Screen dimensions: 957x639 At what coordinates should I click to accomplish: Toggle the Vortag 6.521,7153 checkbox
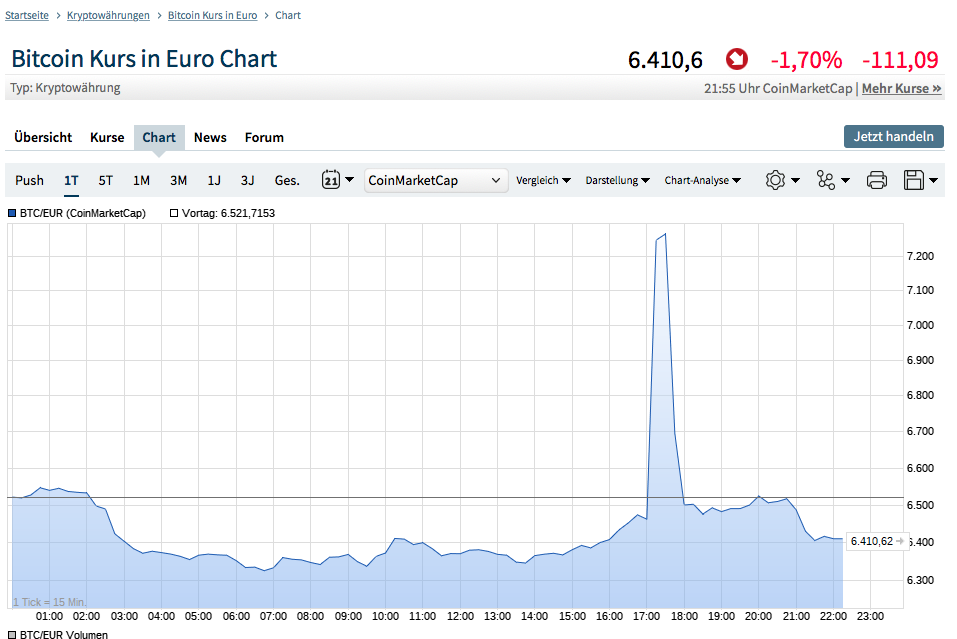(174, 213)
